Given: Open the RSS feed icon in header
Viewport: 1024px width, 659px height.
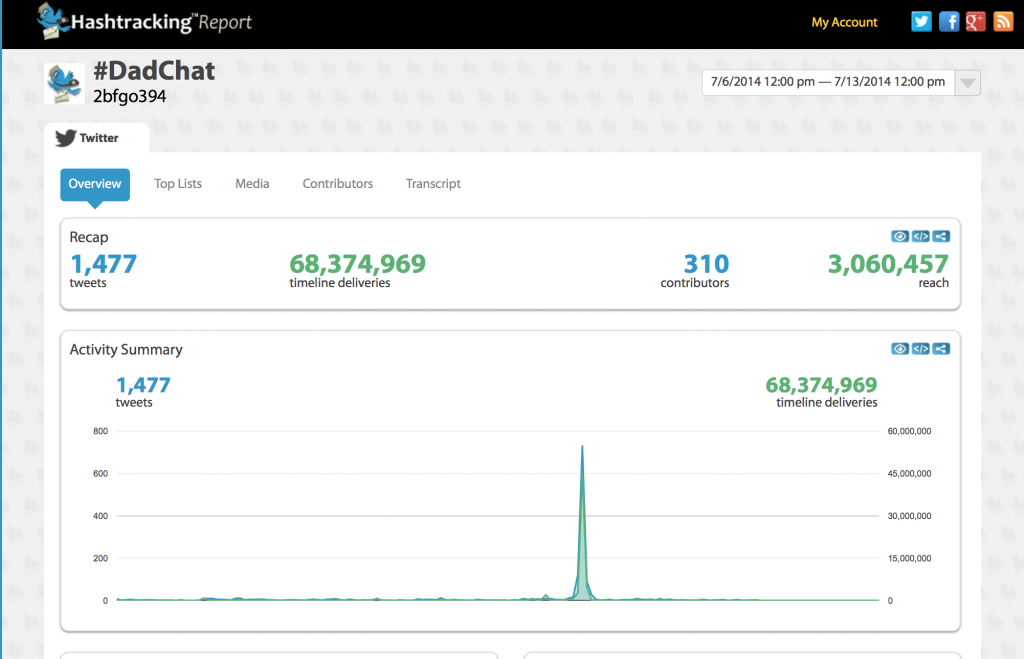Looking at the screenshot, I should 1003,22.
